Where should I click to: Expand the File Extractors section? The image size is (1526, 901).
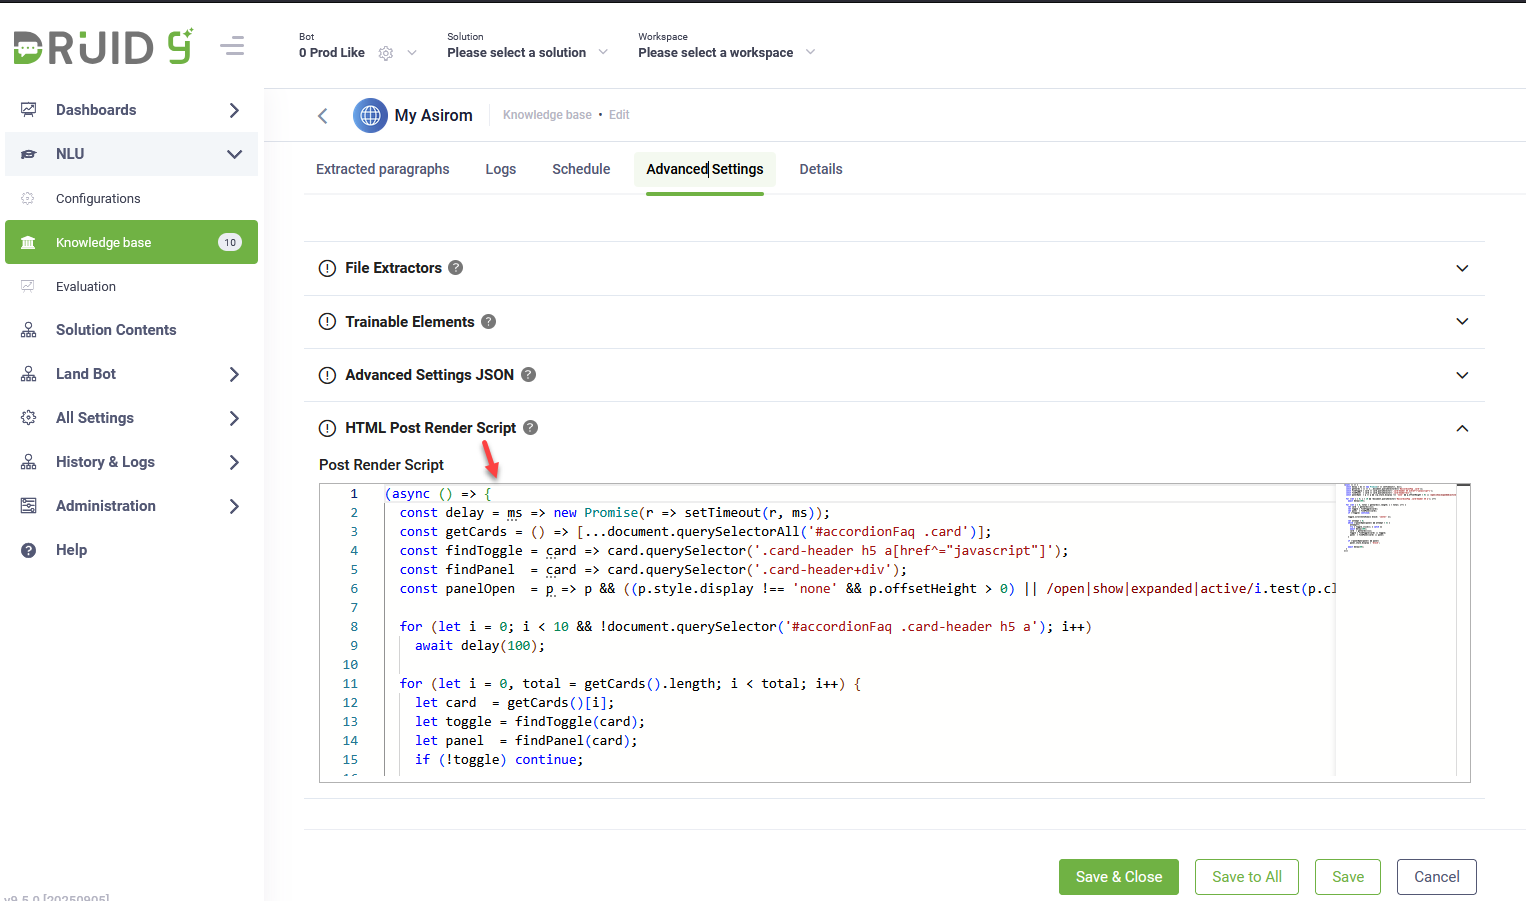[1461, 268]
